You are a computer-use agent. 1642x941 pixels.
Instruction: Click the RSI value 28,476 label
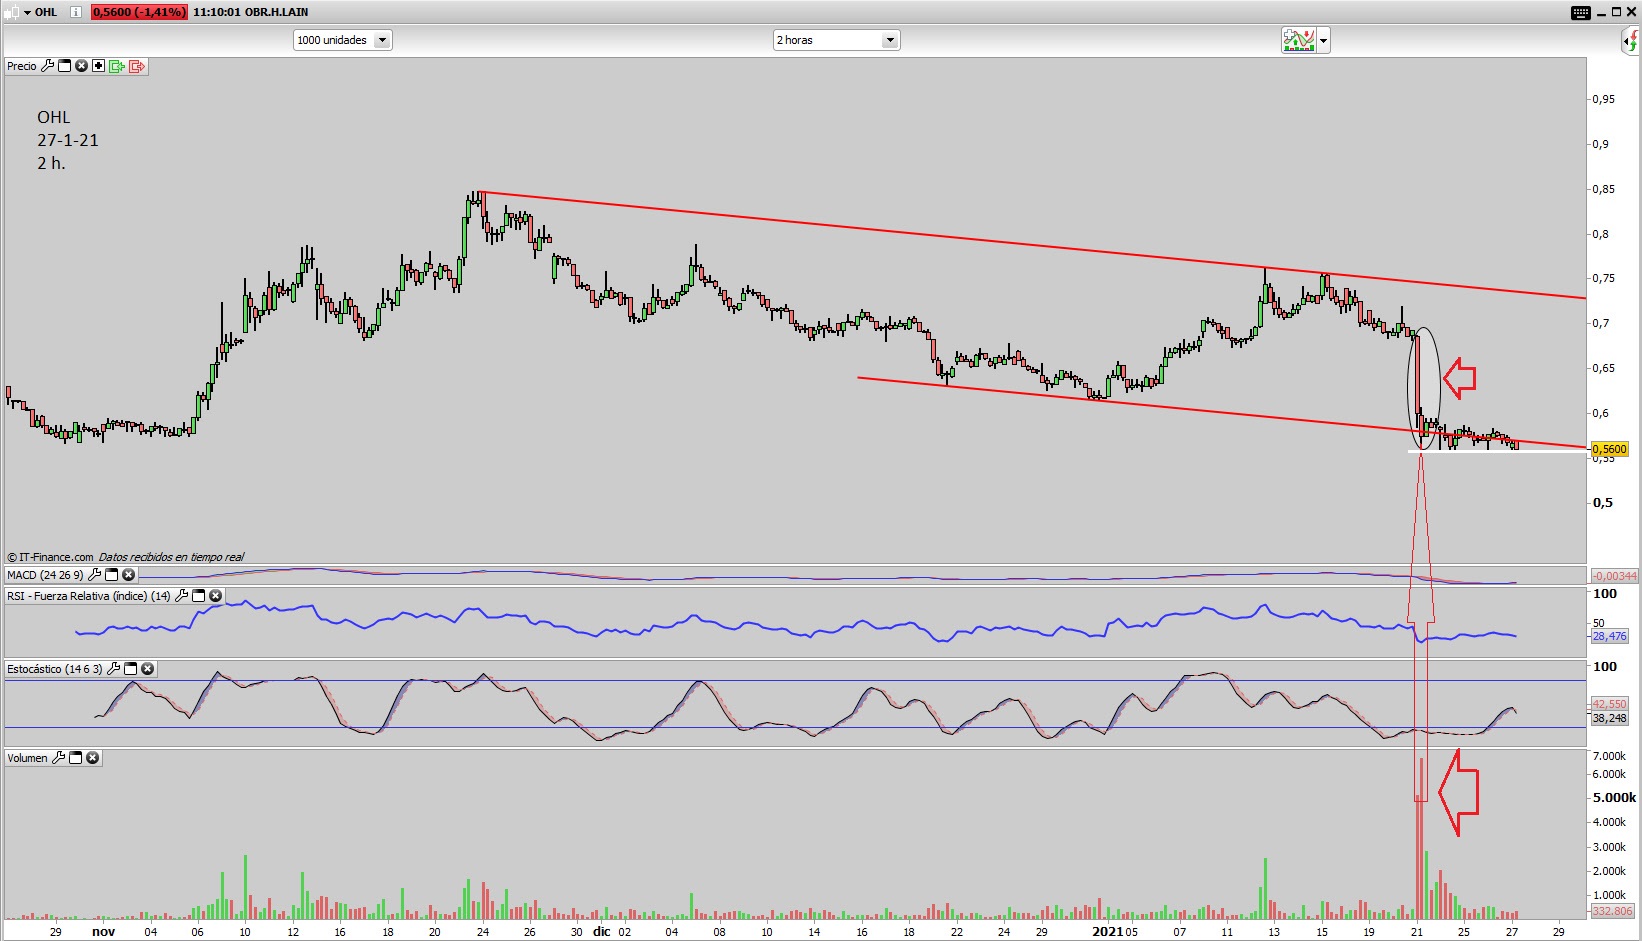point(1610,636)
